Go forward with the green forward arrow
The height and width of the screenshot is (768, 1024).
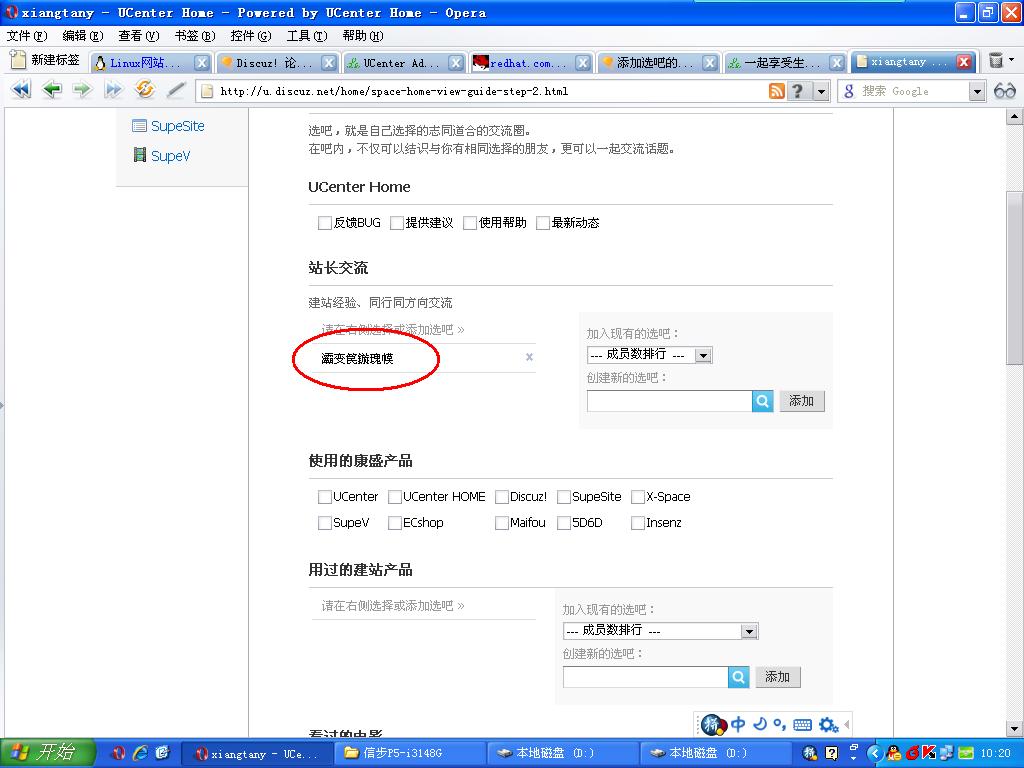[82, 89]
